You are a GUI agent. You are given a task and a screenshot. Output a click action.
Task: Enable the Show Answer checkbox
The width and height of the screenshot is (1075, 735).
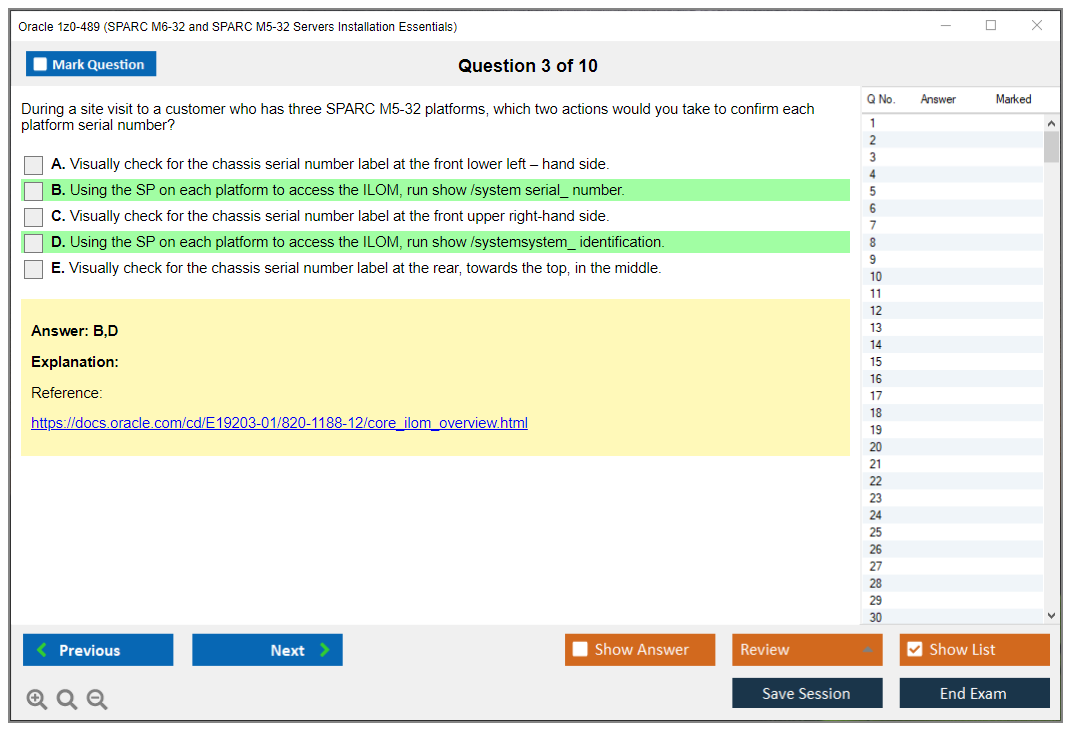pyautogui.click(x=581, y=650)
